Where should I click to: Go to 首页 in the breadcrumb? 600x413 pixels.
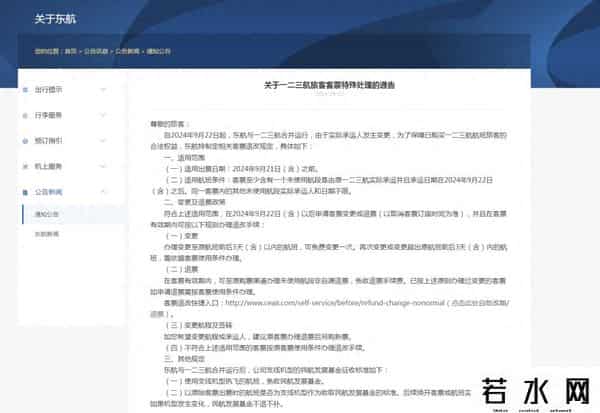coord(70,51)
